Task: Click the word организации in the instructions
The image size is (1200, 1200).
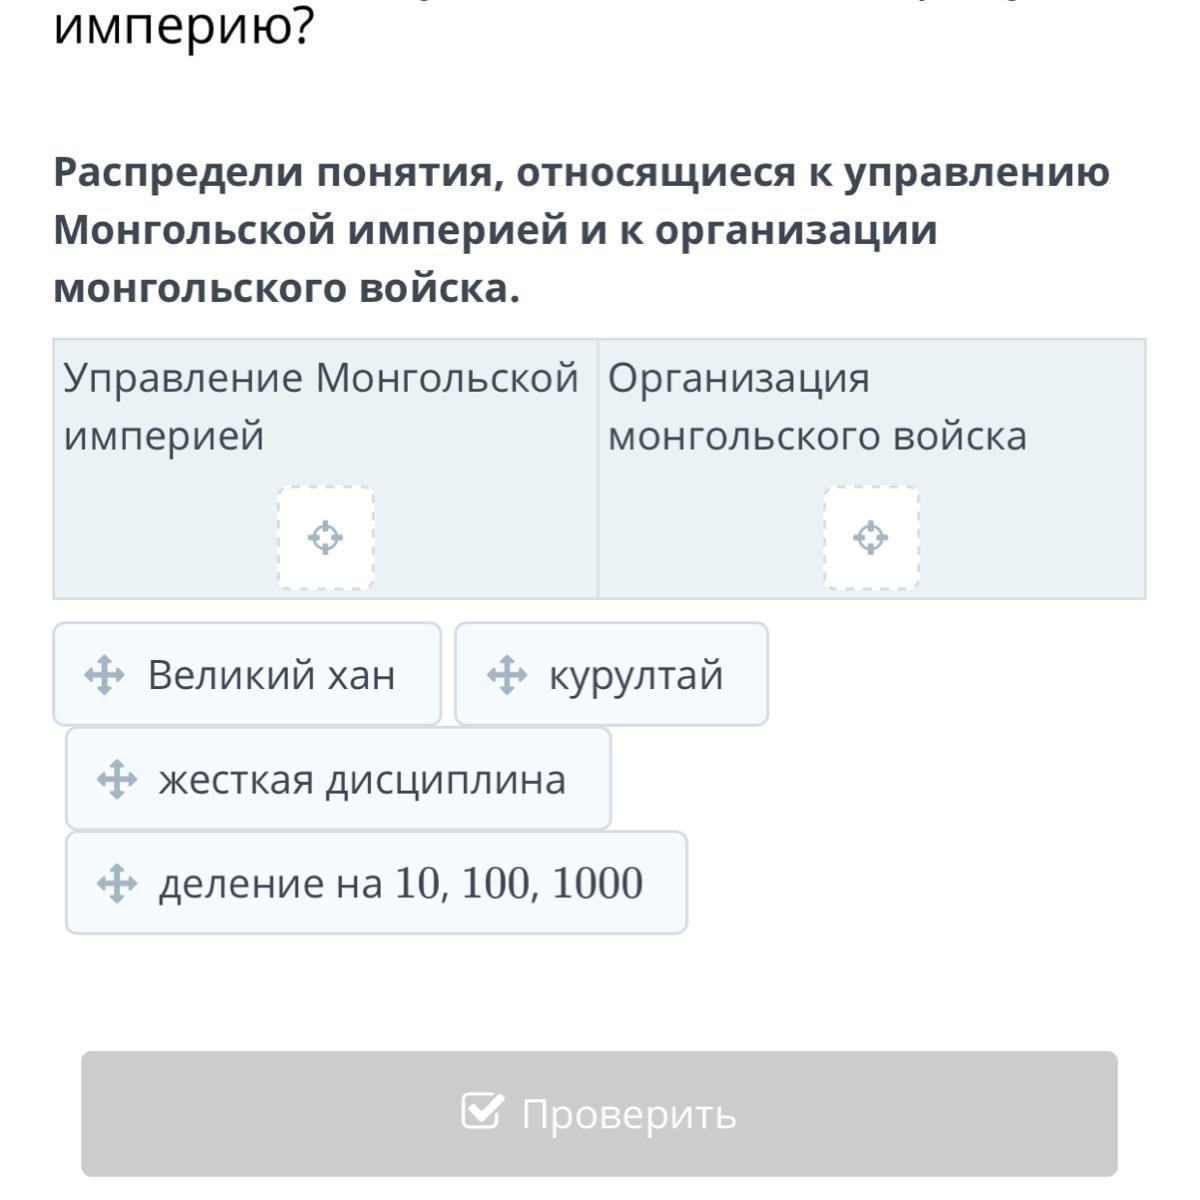Action: 796,230
